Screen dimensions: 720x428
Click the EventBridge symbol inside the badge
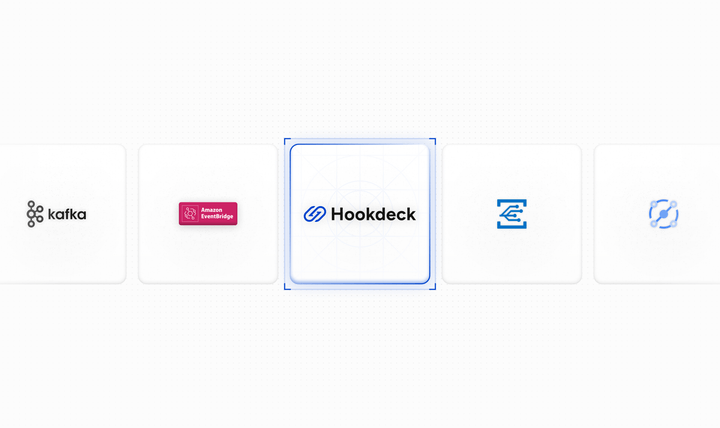(x=190, y=214)
